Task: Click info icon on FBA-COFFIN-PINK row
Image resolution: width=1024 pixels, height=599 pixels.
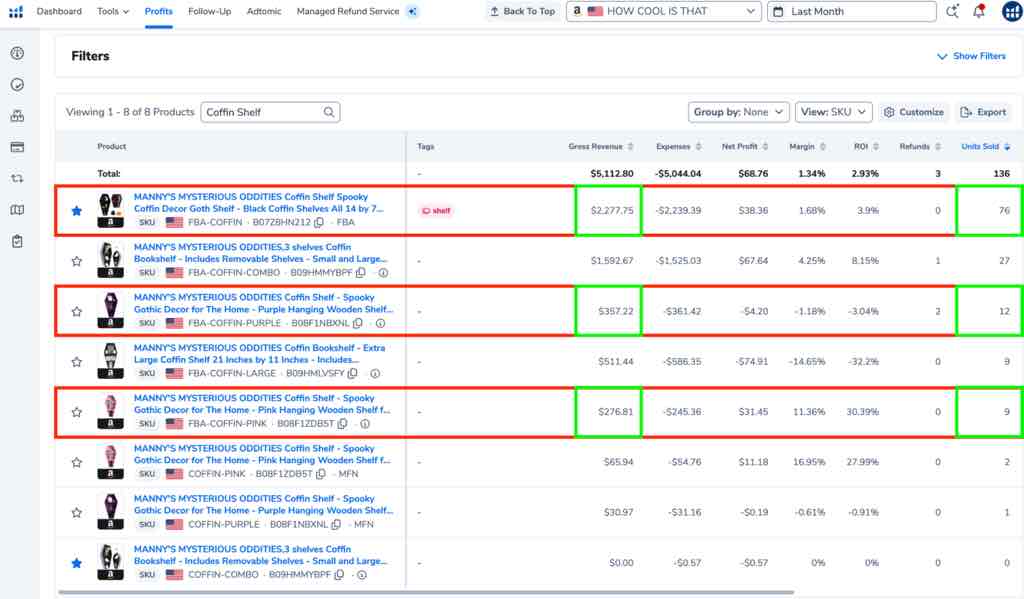Action: (x=365, y=423)
